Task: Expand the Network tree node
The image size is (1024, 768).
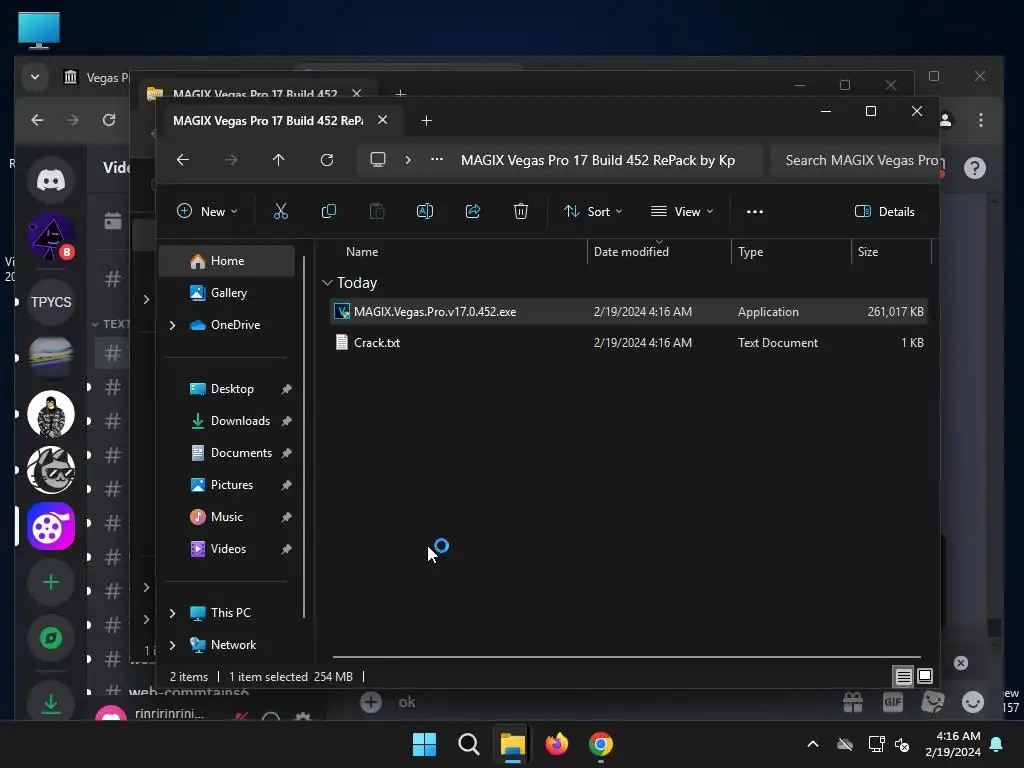Action: [172, 645]
